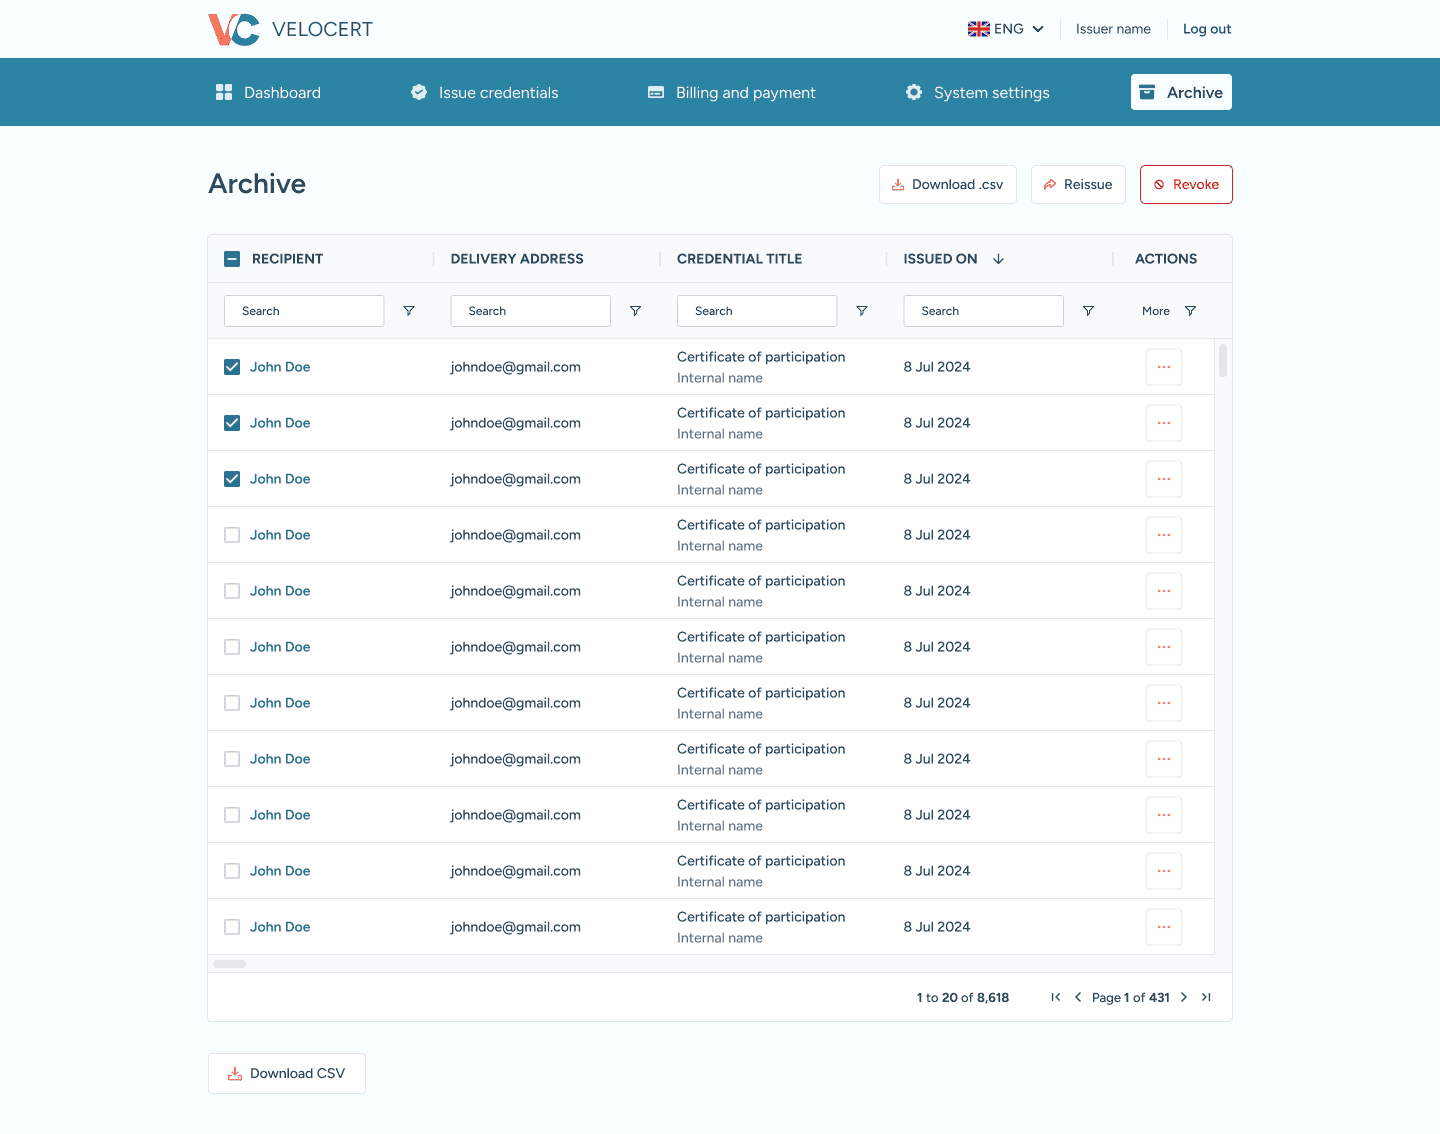Click the Reissue button
This screenshot has width=1440, height=1134.
click(1078, 184)
